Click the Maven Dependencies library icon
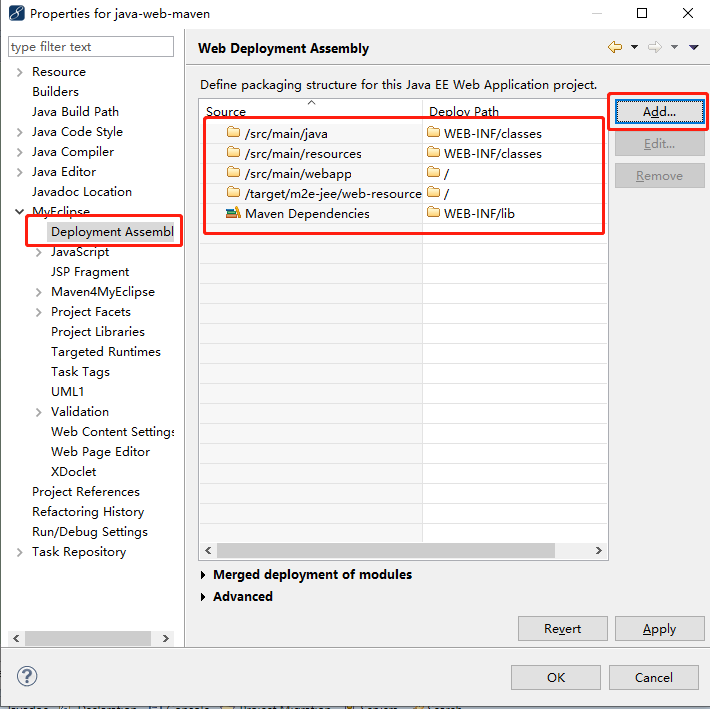Screen dimensions: 710x709 point(233,213)
